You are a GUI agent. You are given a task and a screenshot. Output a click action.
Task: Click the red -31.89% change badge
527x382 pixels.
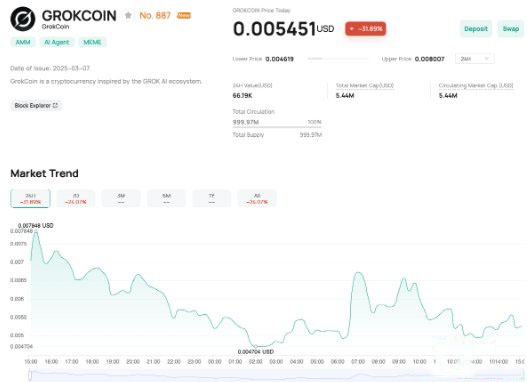point(366,29)
